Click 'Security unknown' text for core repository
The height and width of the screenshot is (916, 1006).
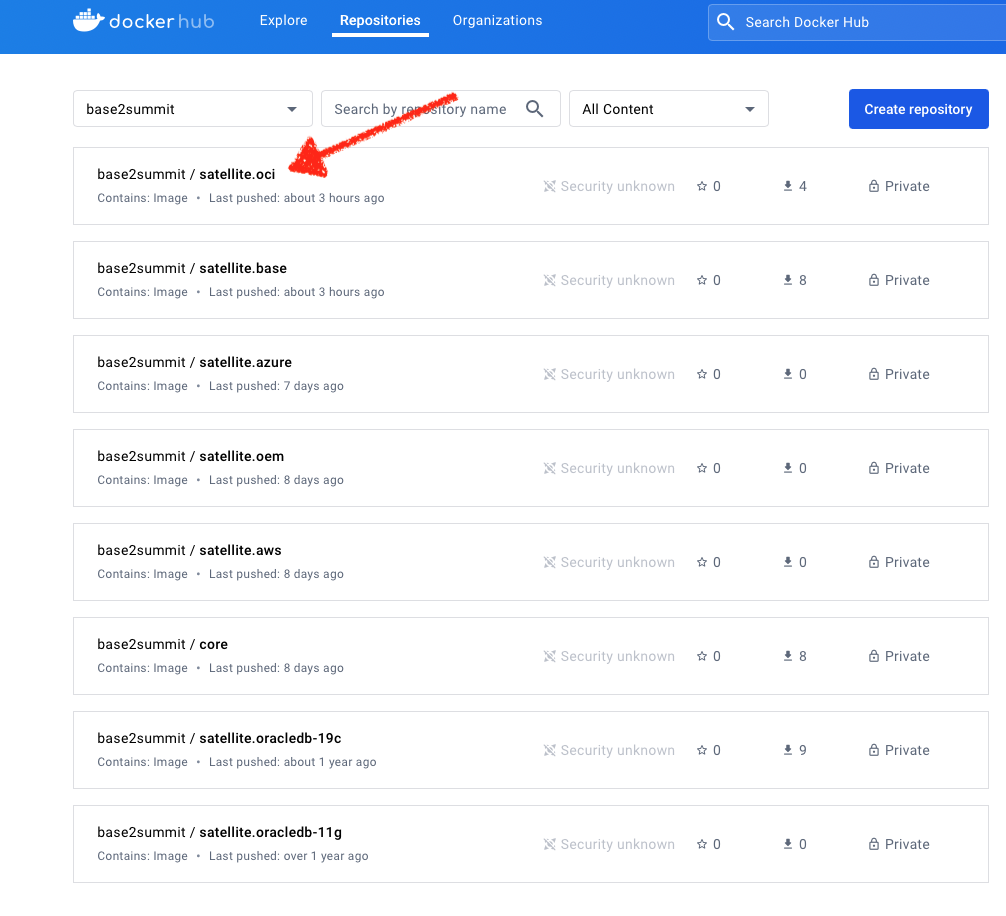(x=617, y=656)
